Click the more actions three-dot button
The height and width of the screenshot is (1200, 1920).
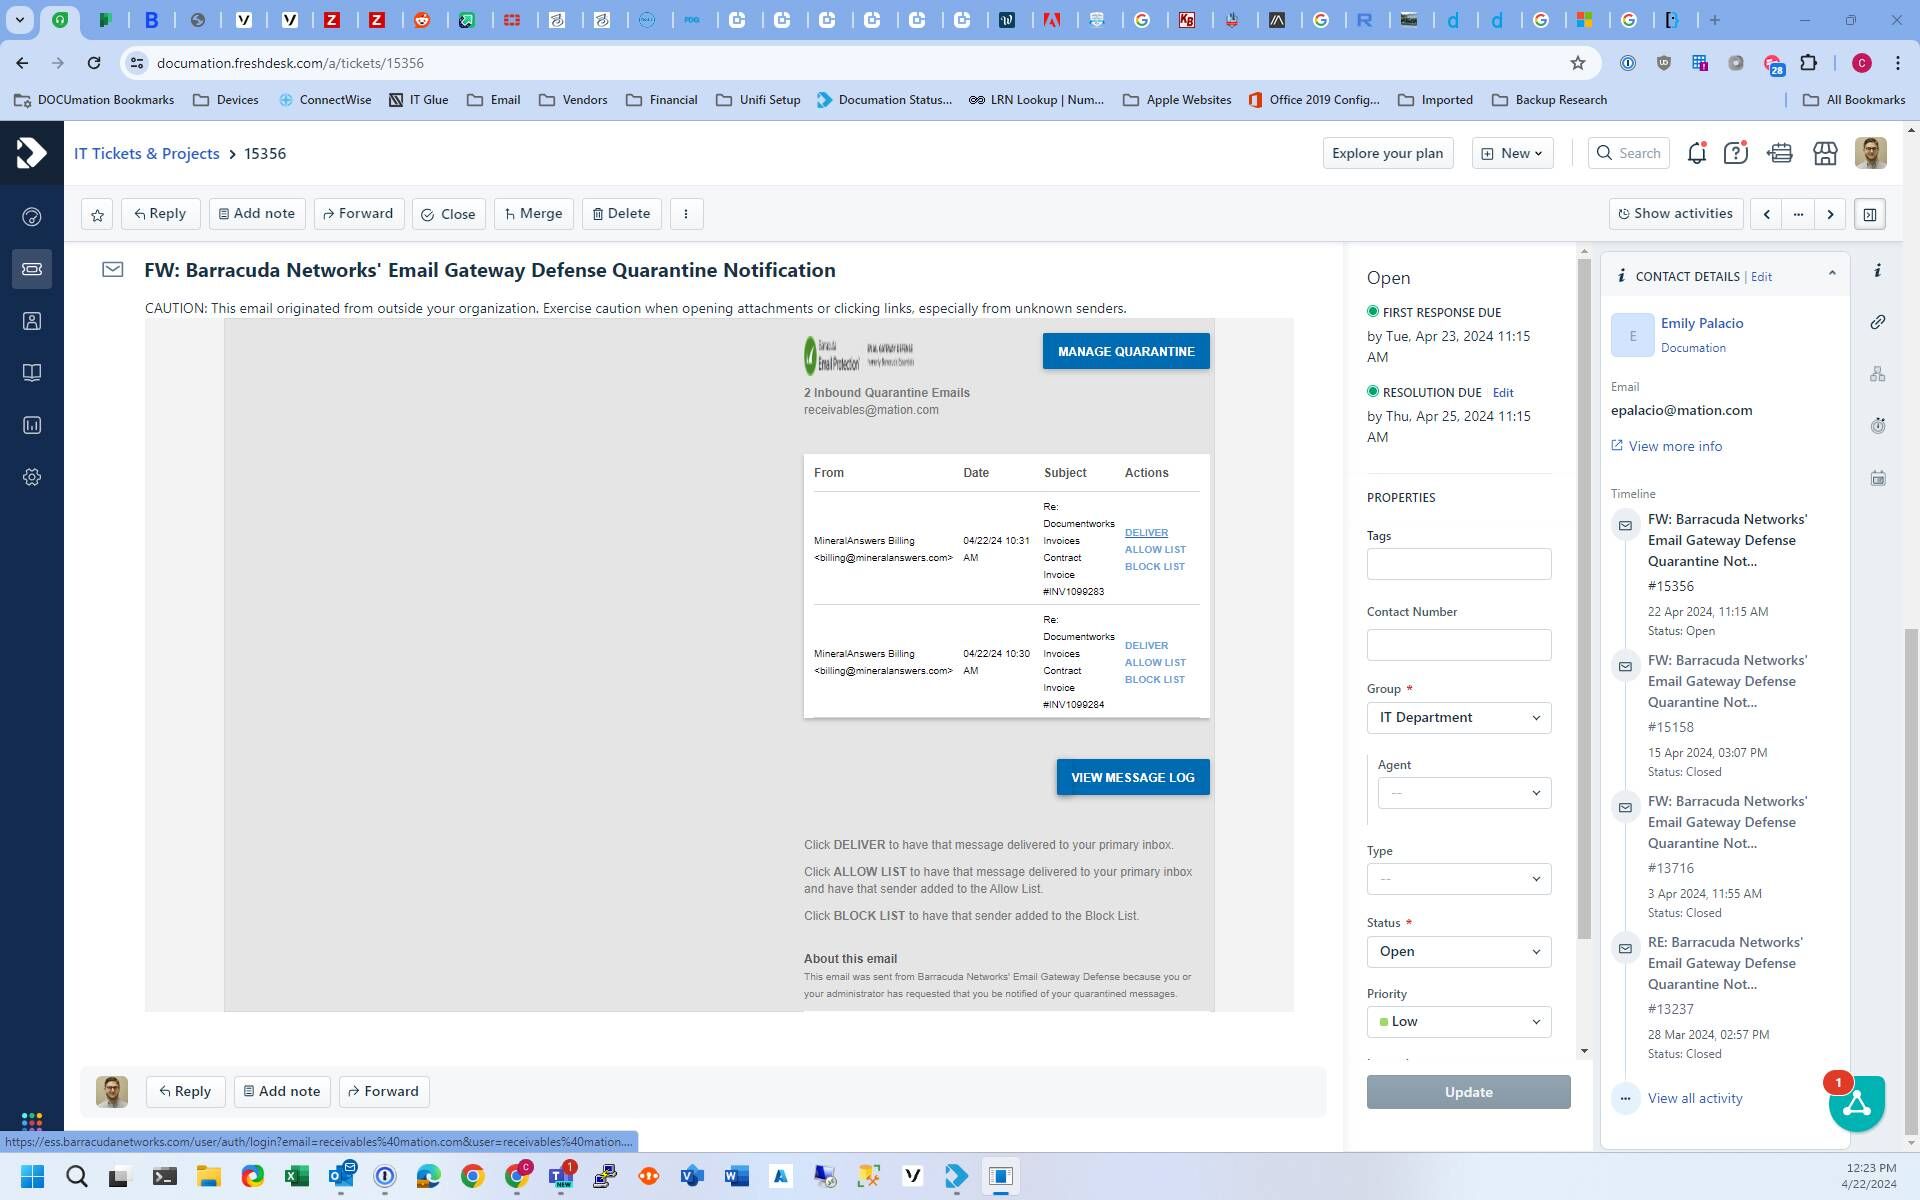(686, 214)
